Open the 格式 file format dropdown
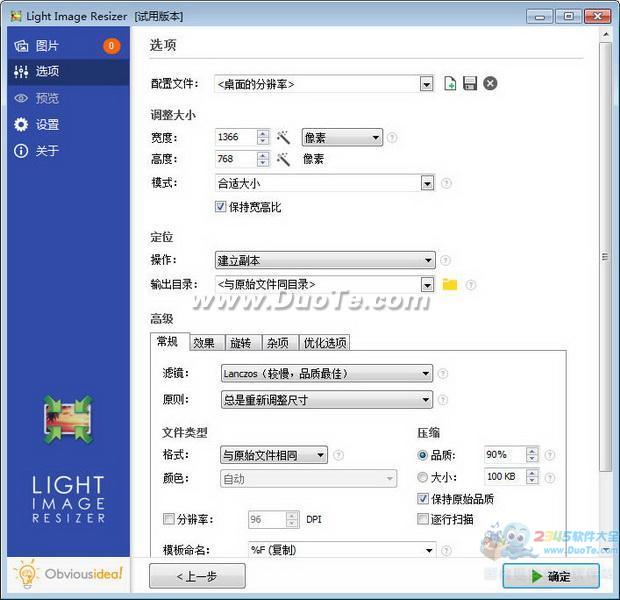The width and height of the screenshot is (620, 600). pos(320,455)
